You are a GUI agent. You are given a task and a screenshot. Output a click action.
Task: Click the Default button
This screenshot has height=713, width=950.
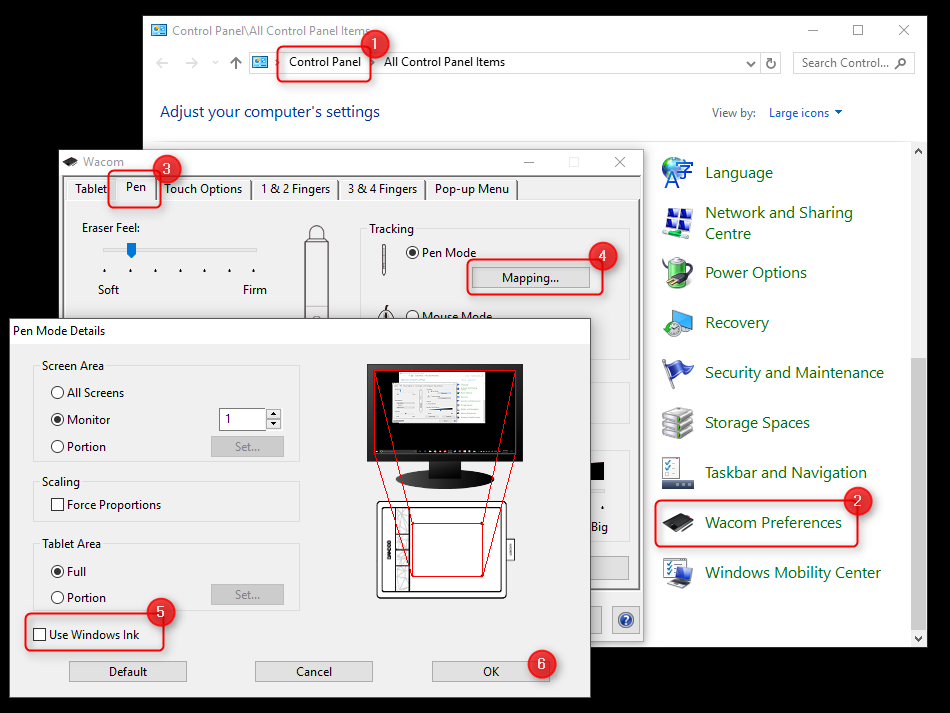[128, 671]
